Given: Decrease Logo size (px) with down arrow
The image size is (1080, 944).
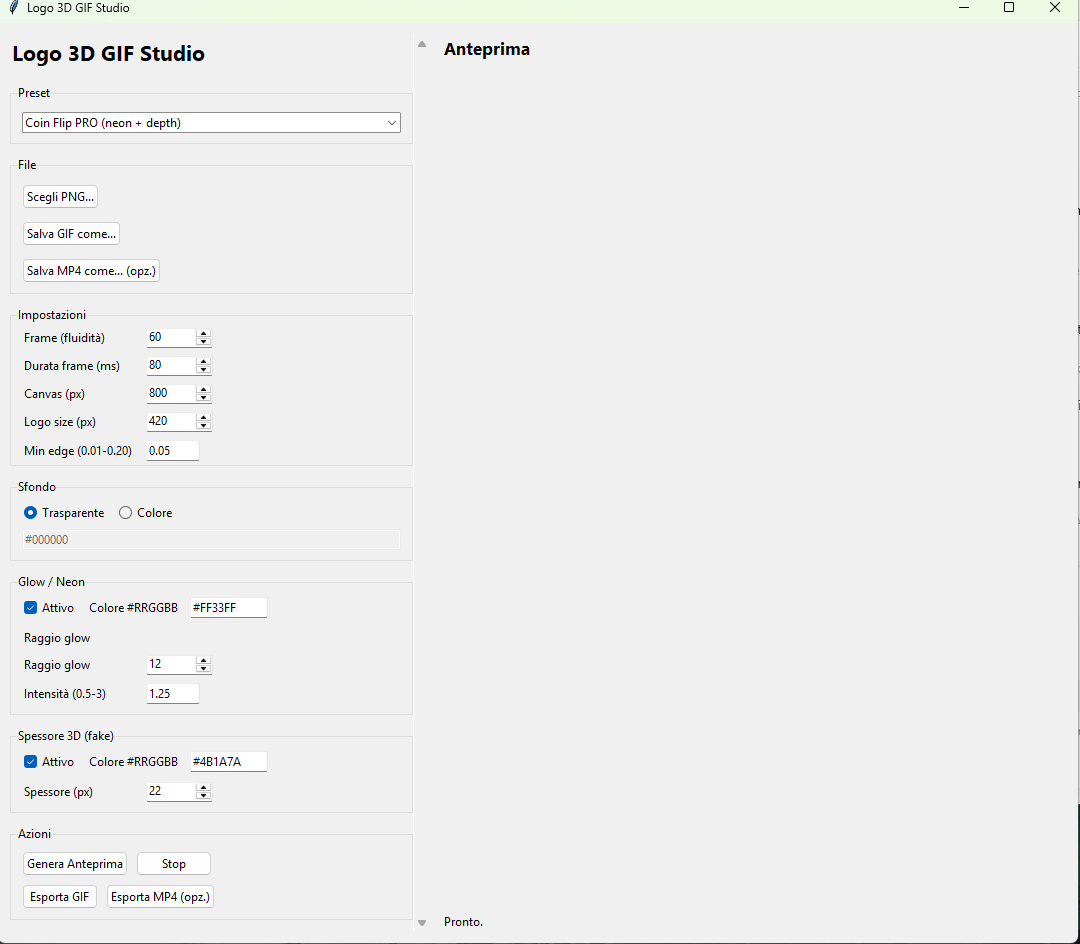Looking at the screenshot, I should pos(203,426).
